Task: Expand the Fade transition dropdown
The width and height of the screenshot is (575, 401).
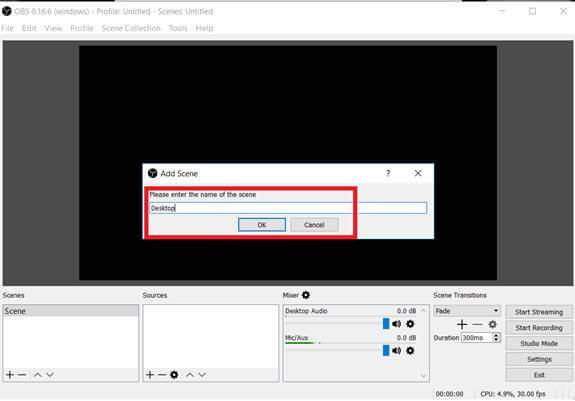Action: (467, 311)
